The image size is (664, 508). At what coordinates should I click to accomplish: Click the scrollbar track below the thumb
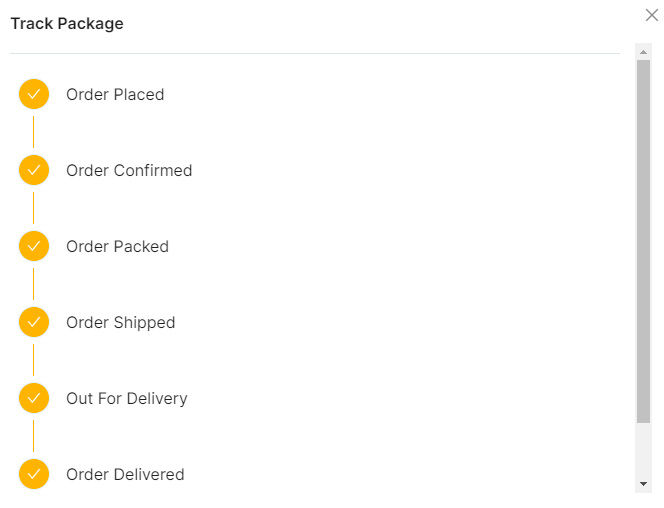643,450
